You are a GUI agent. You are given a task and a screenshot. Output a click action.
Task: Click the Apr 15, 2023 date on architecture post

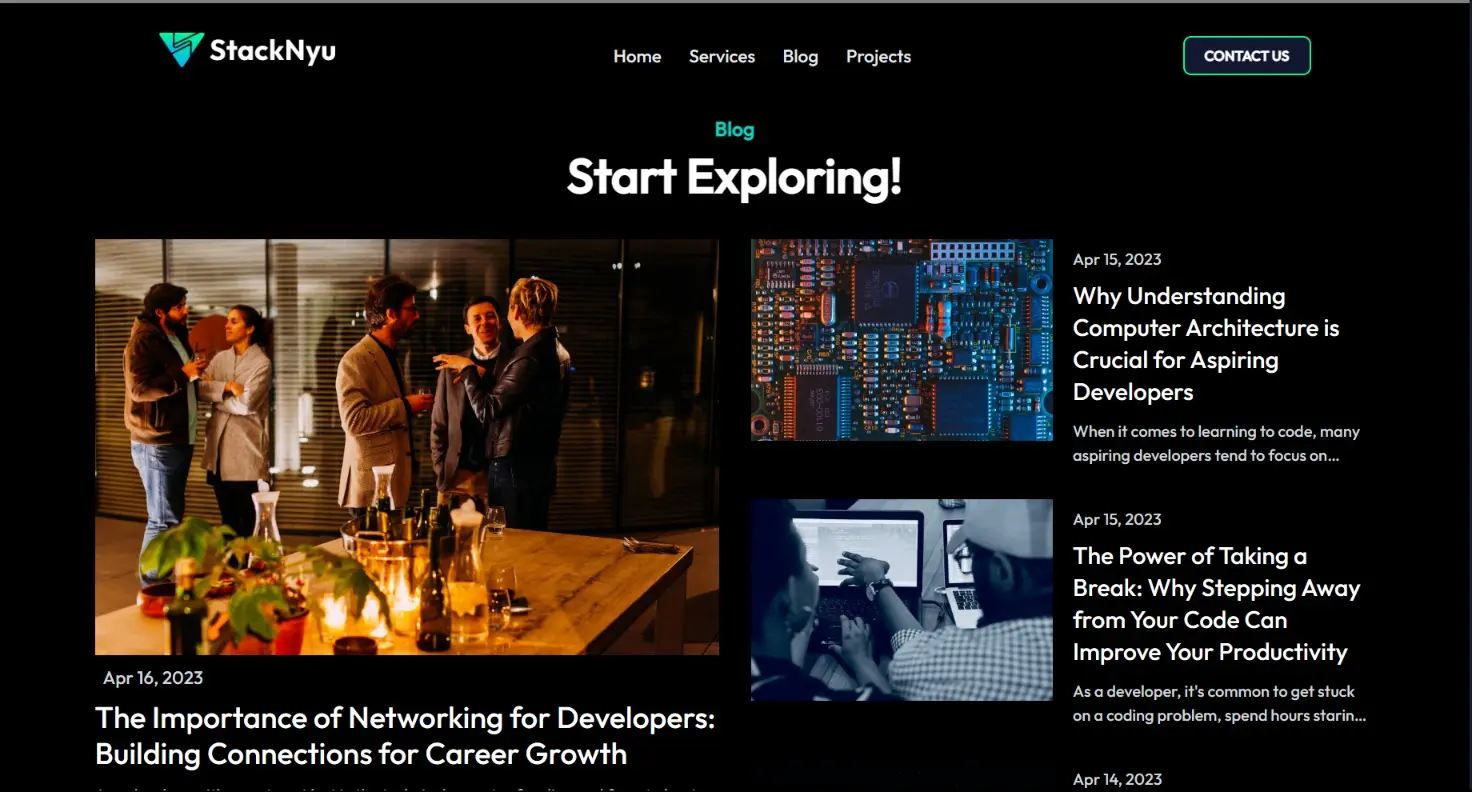point(1116,259)
